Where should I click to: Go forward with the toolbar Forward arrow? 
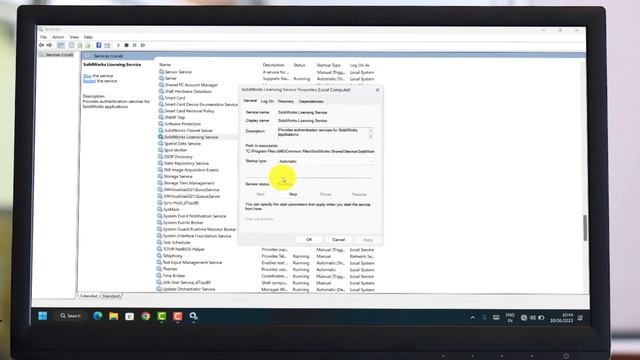pyautogui.click(x=49, y=45)
